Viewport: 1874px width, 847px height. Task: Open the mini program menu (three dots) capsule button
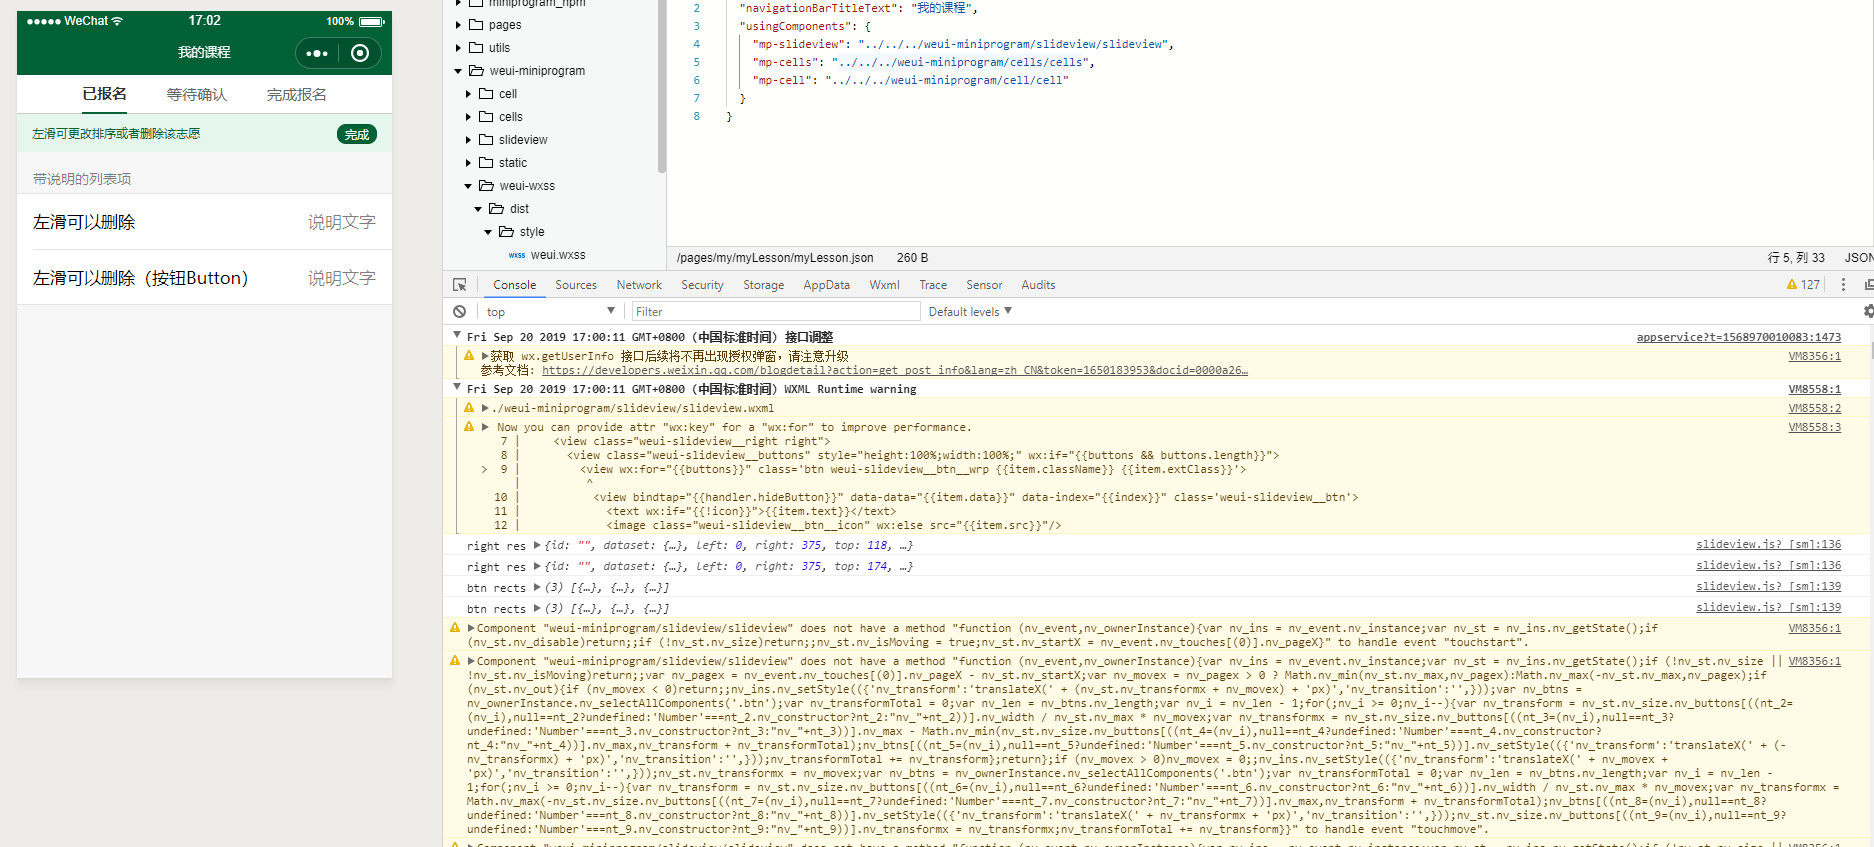pyautogui.click(x=317, y=53)
